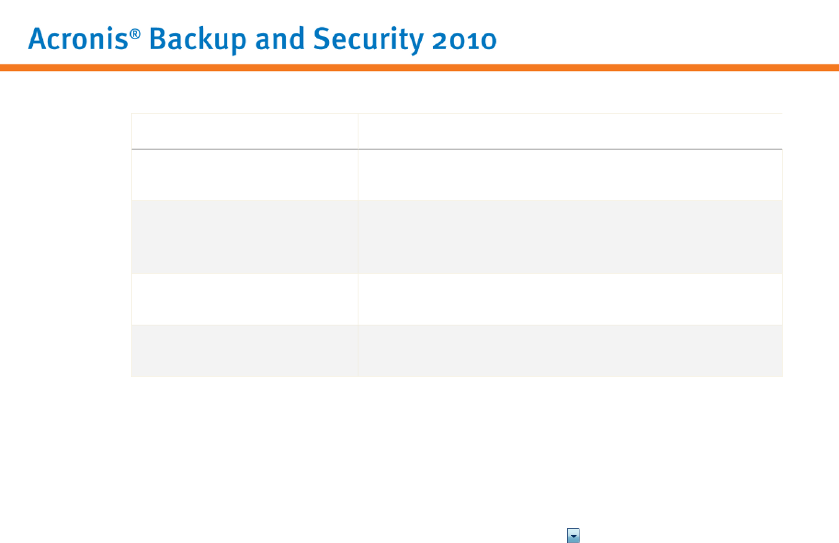839x543 pixels.
Task: Select the first white row's right cell
Action: point(569,175)
